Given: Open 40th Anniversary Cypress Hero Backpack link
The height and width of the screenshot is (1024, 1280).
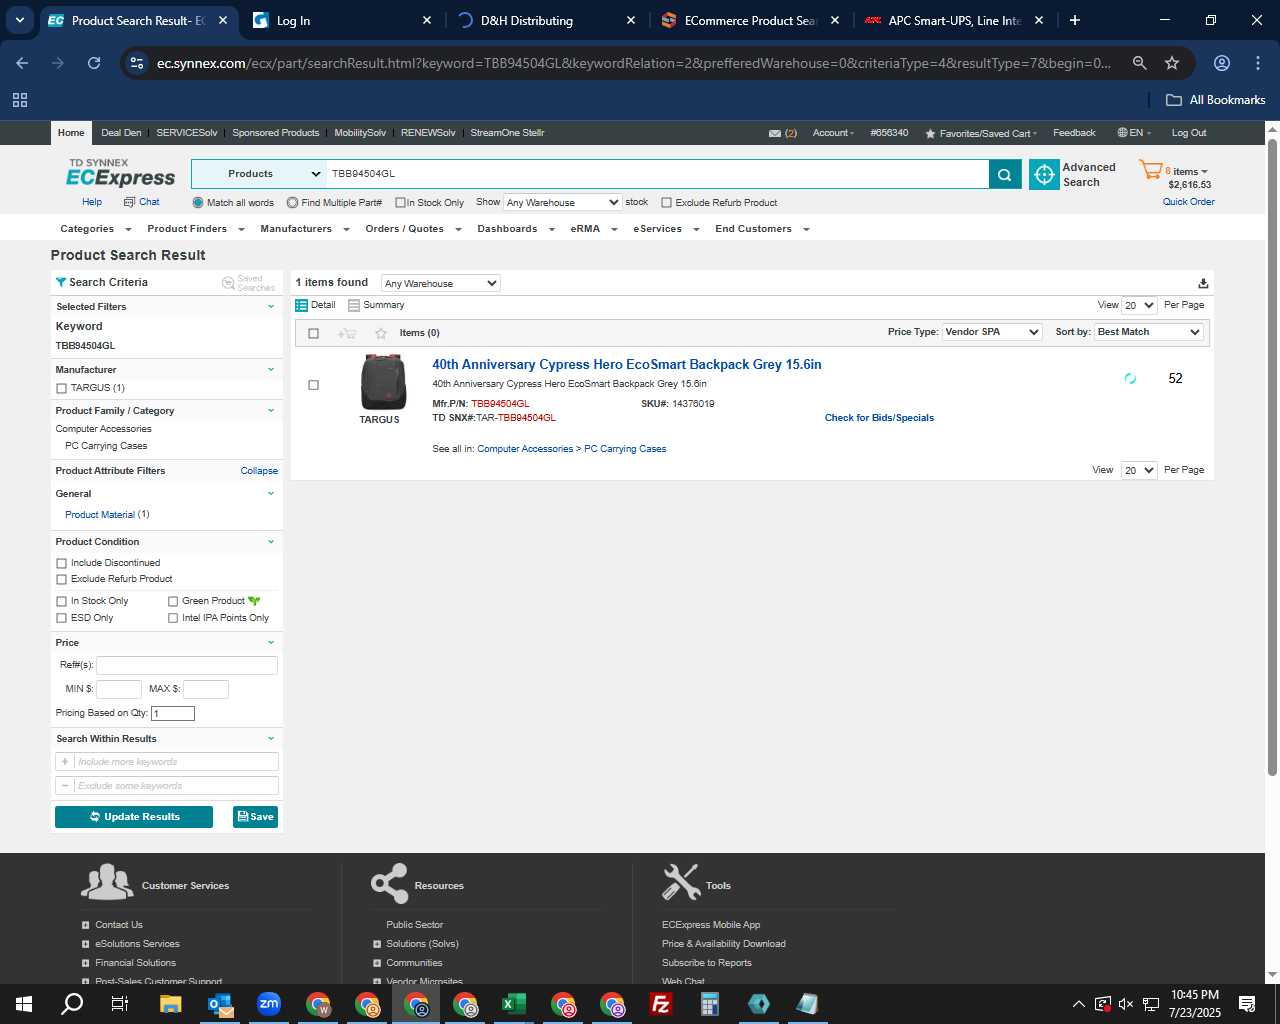Looking at the screenshot, I should tap(627, 365).
